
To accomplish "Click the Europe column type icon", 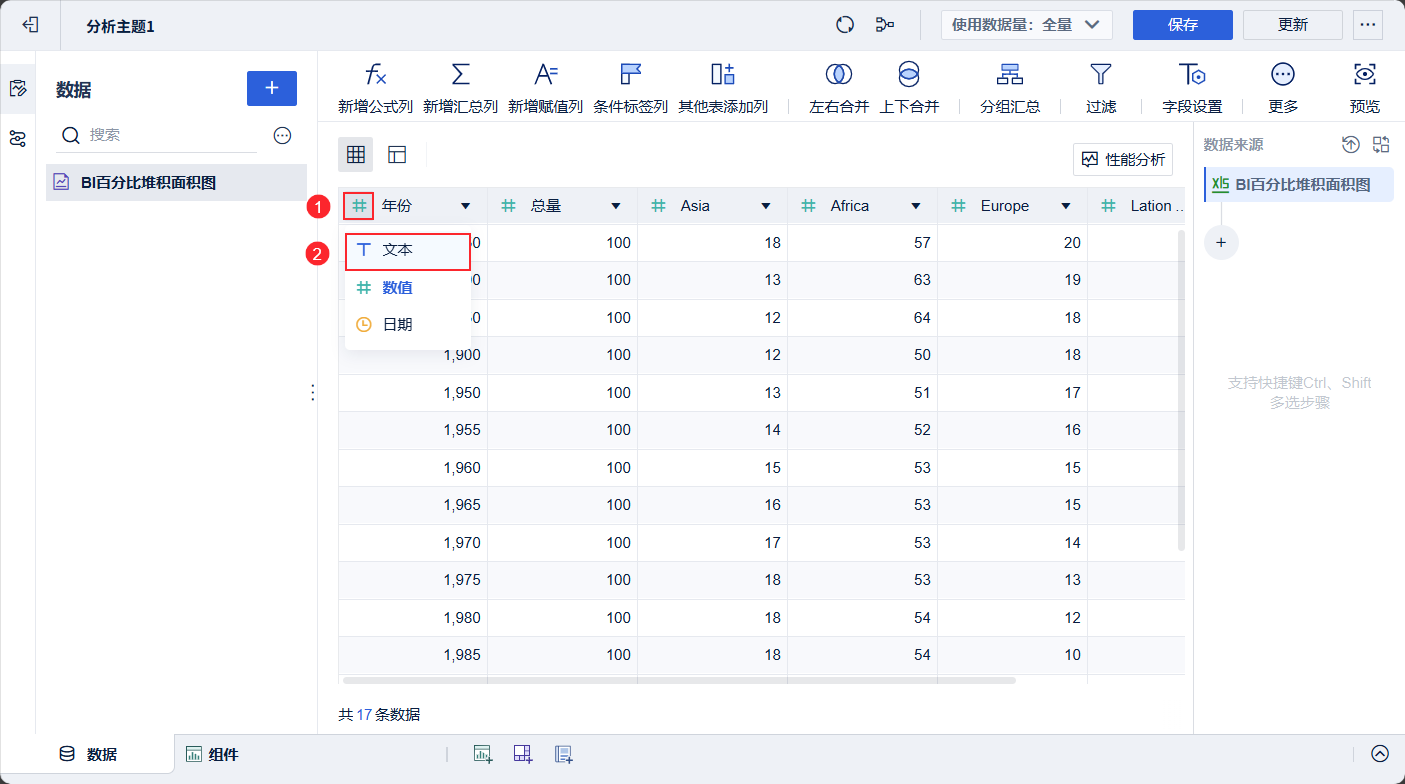I will tap(958, 206).
